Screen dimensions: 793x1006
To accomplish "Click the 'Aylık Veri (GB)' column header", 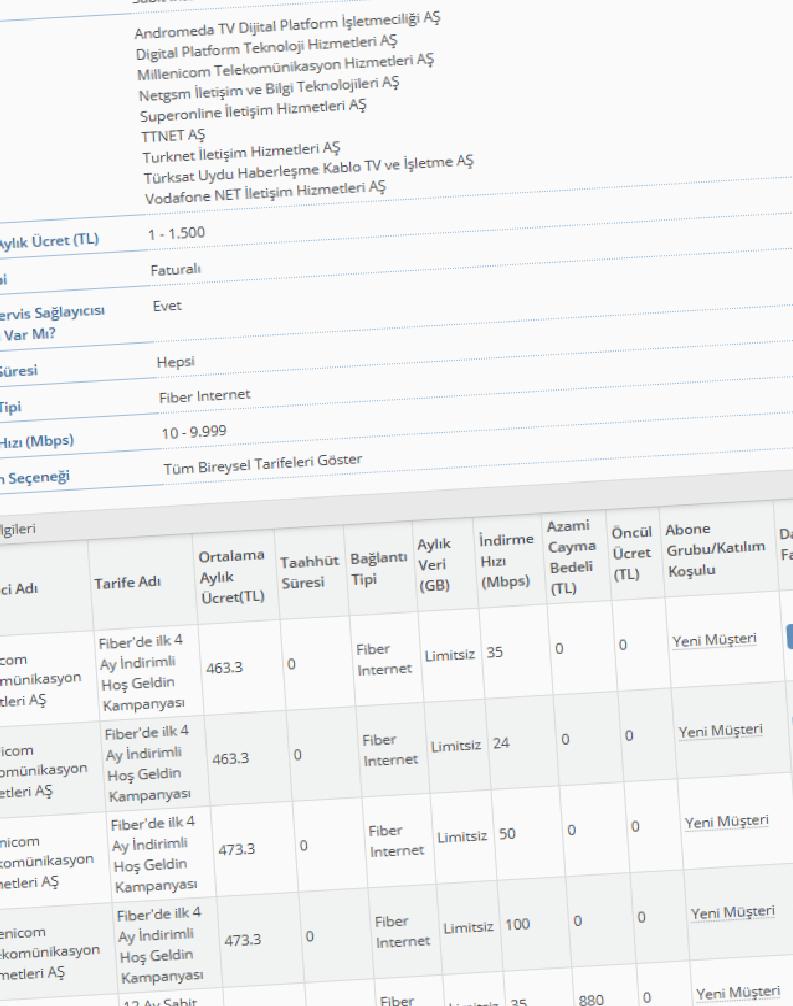I will (434, 565).
